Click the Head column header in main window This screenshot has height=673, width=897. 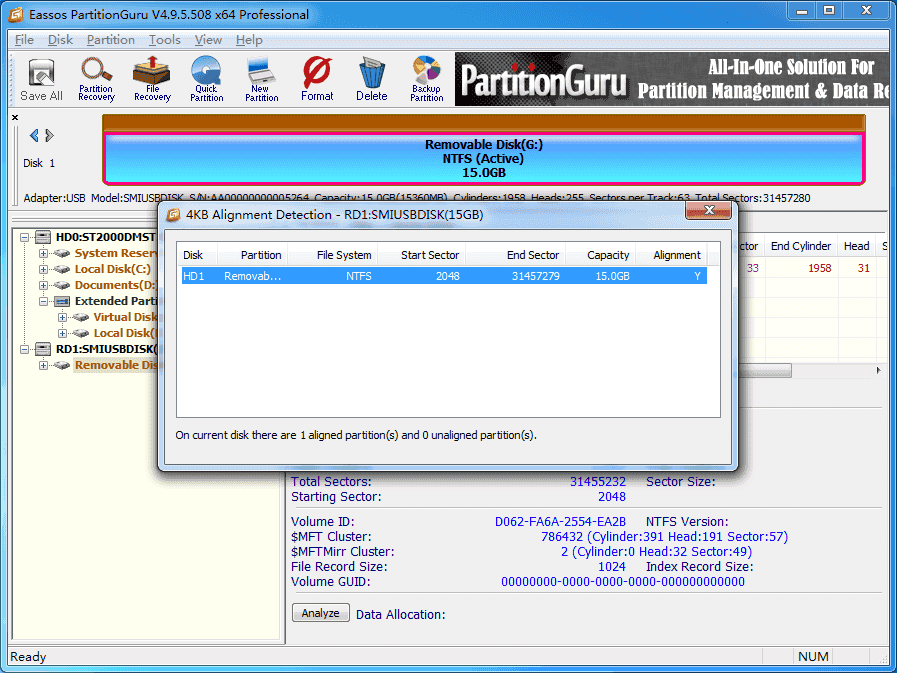[x=856, y=246]
